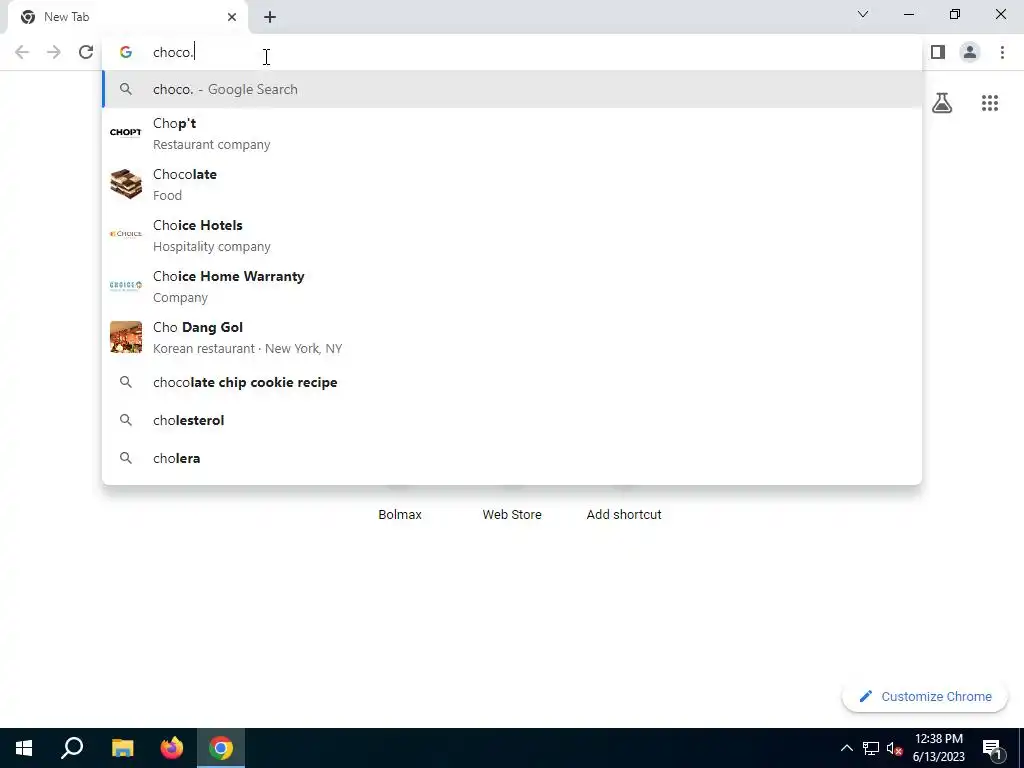Launch Firefox from the taskbar
Viewport: 1024px width, 768px height.
[x=172, y=748]
